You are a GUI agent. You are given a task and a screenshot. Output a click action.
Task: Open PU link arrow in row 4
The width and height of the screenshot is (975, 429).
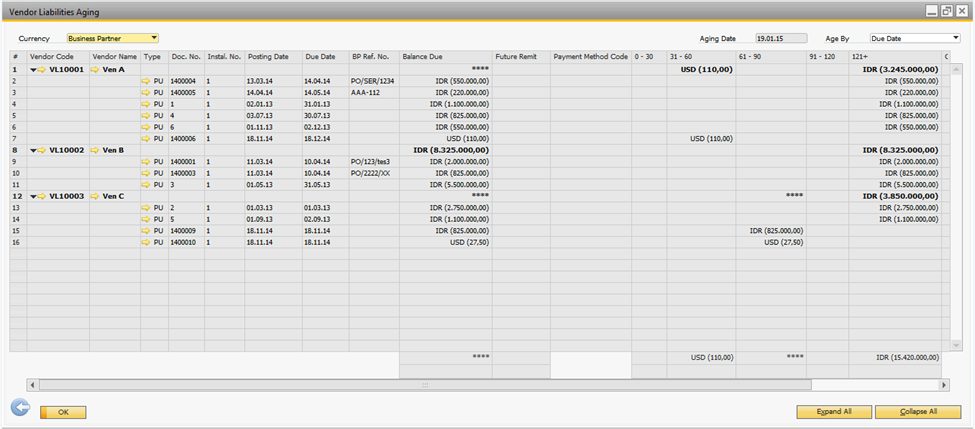(146, 104)
